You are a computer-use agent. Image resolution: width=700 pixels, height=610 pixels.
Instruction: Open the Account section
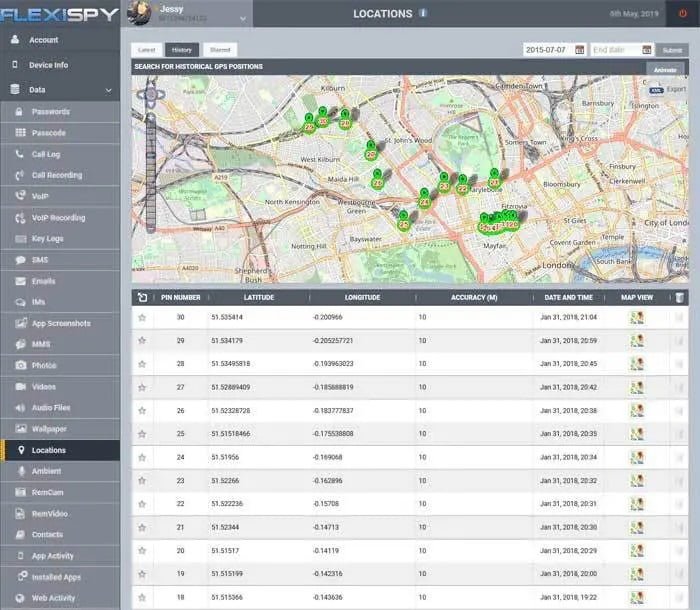(60, 40)
